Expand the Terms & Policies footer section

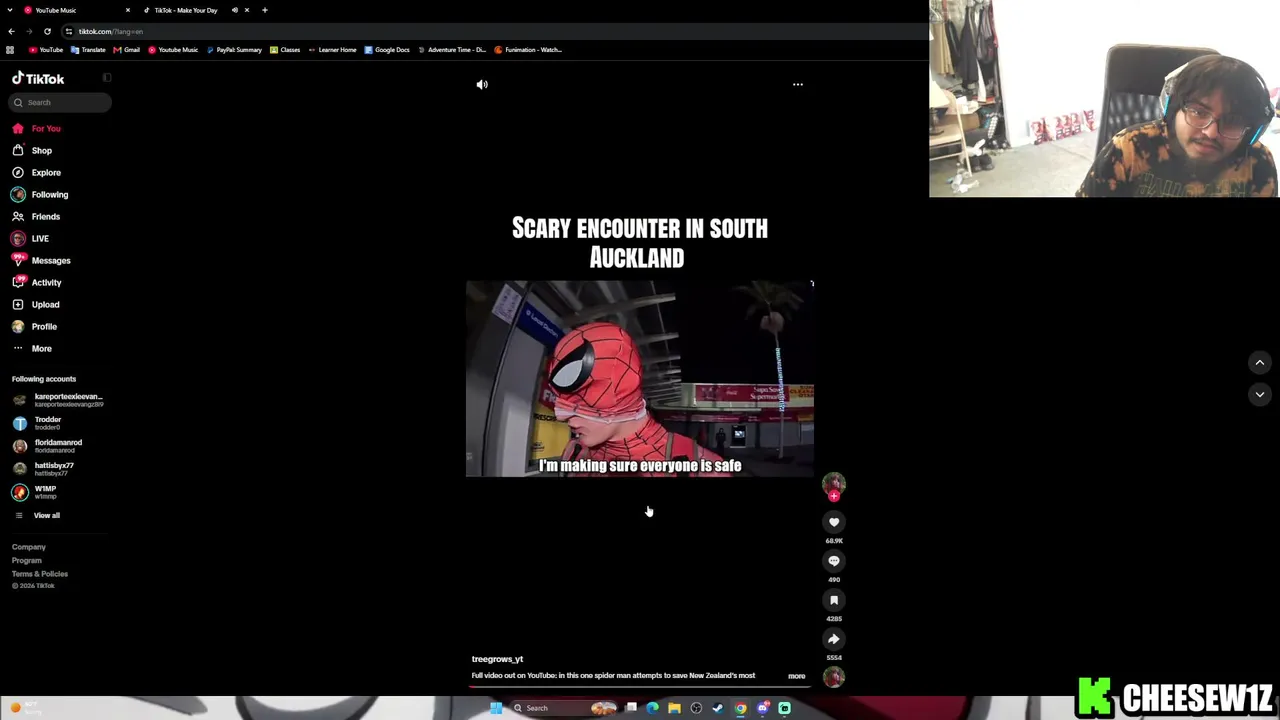(40, 574)
